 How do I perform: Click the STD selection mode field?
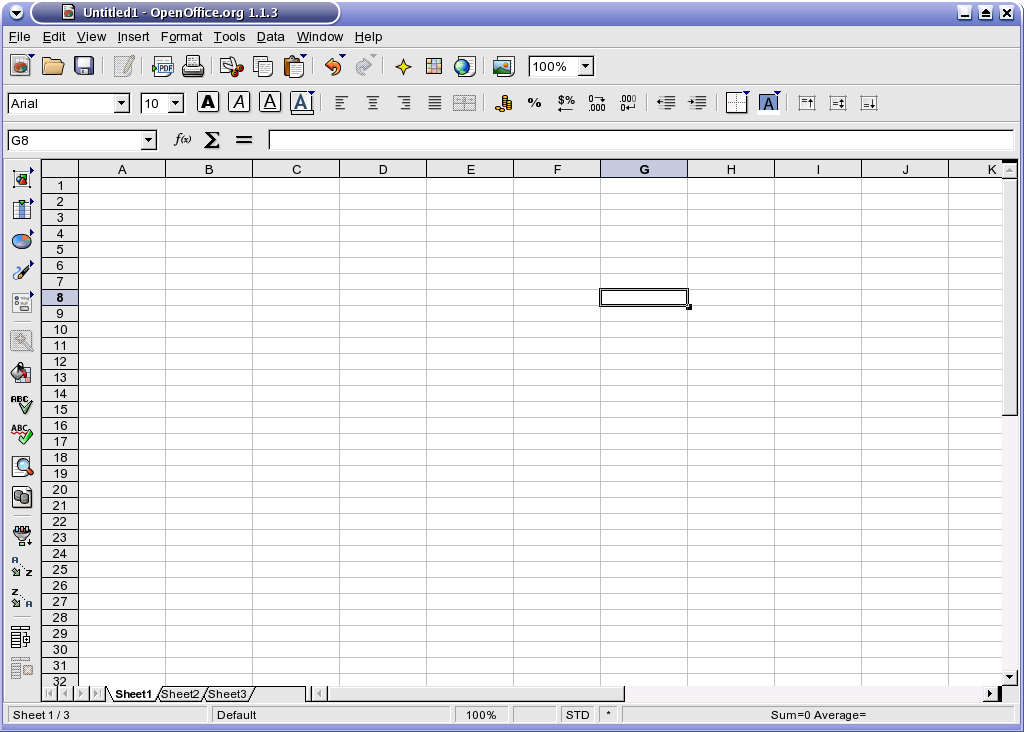[577, 715]
